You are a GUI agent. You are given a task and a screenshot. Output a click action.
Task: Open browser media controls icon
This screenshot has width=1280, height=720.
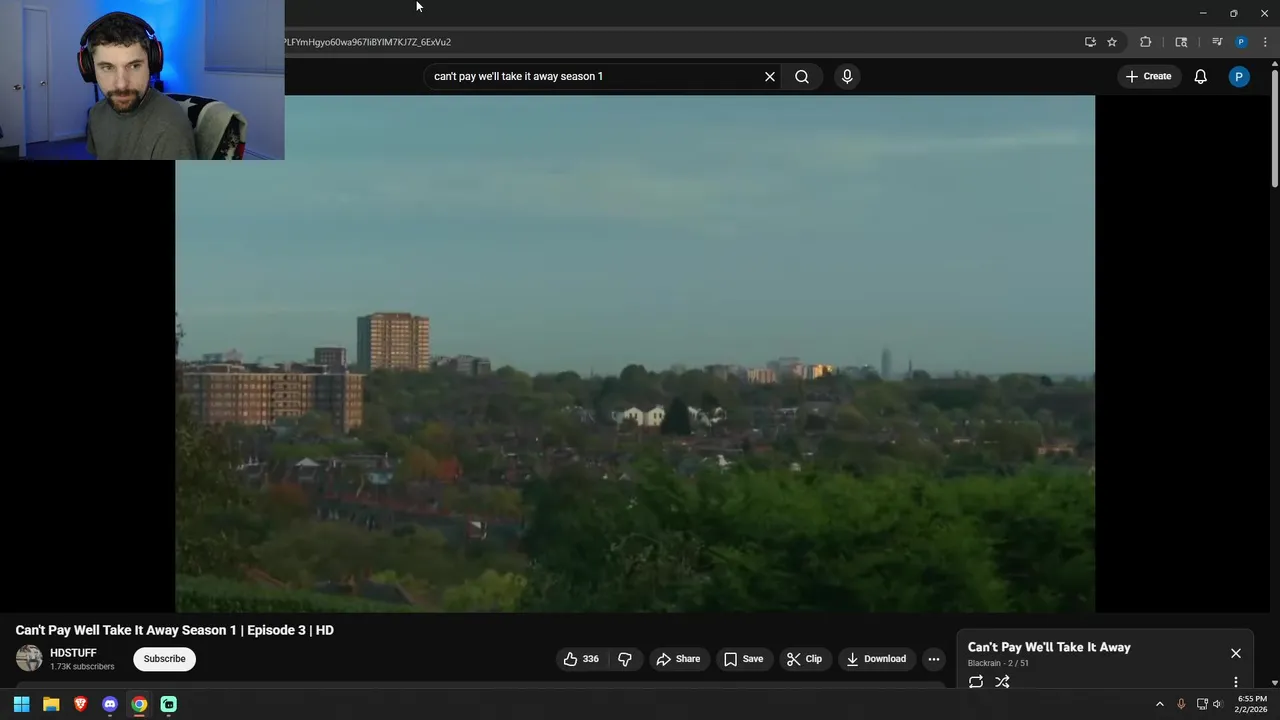click(1217, 42)
